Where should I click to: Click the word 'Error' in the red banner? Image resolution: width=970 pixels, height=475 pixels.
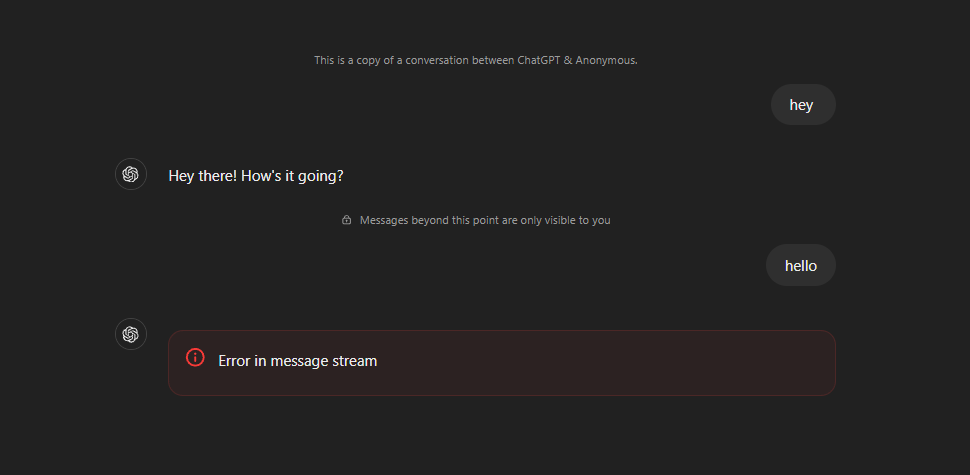pyautogui.click(x=234, y=361)
